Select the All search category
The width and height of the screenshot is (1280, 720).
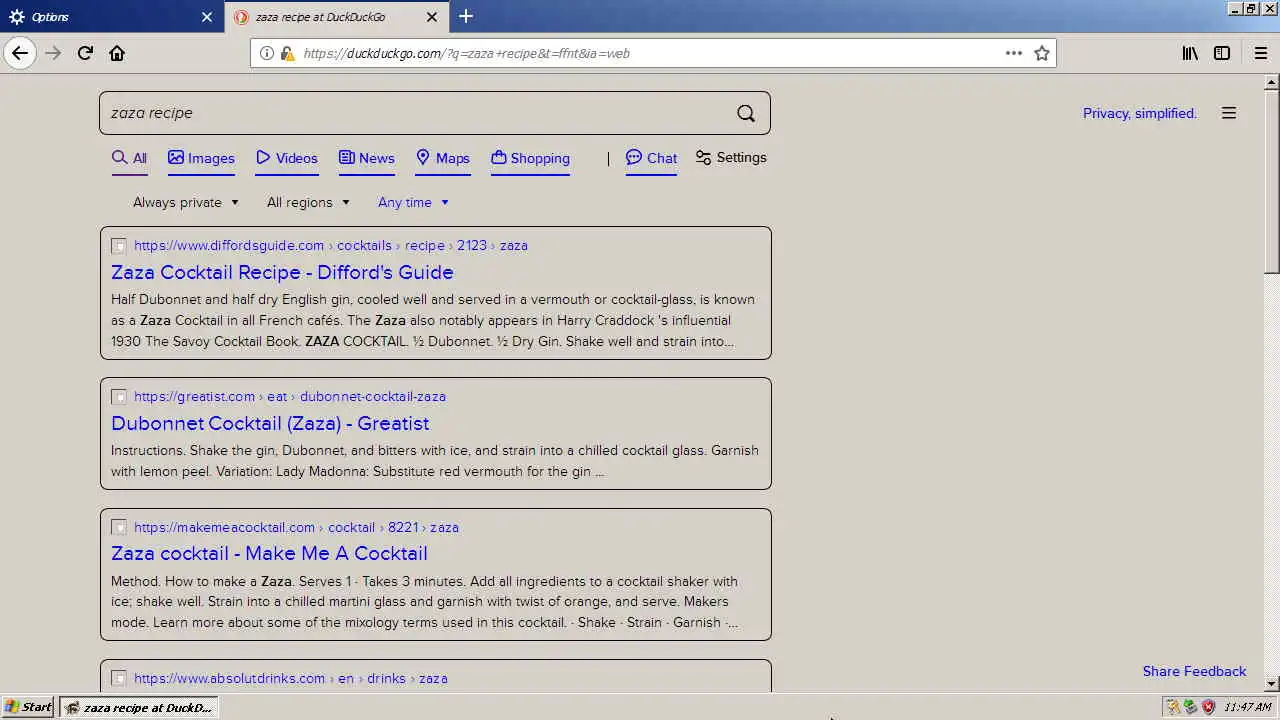(x=129, y=158)
